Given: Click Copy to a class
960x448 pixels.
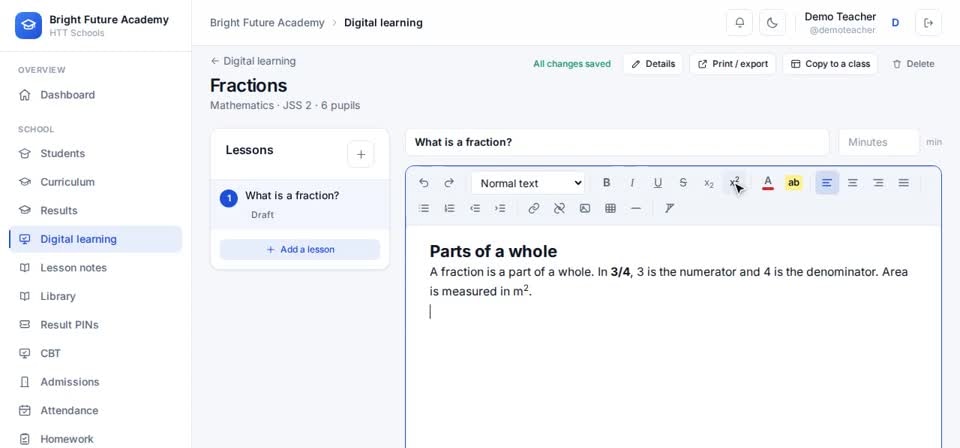Looking at the screenshot, I should (830, 64).
